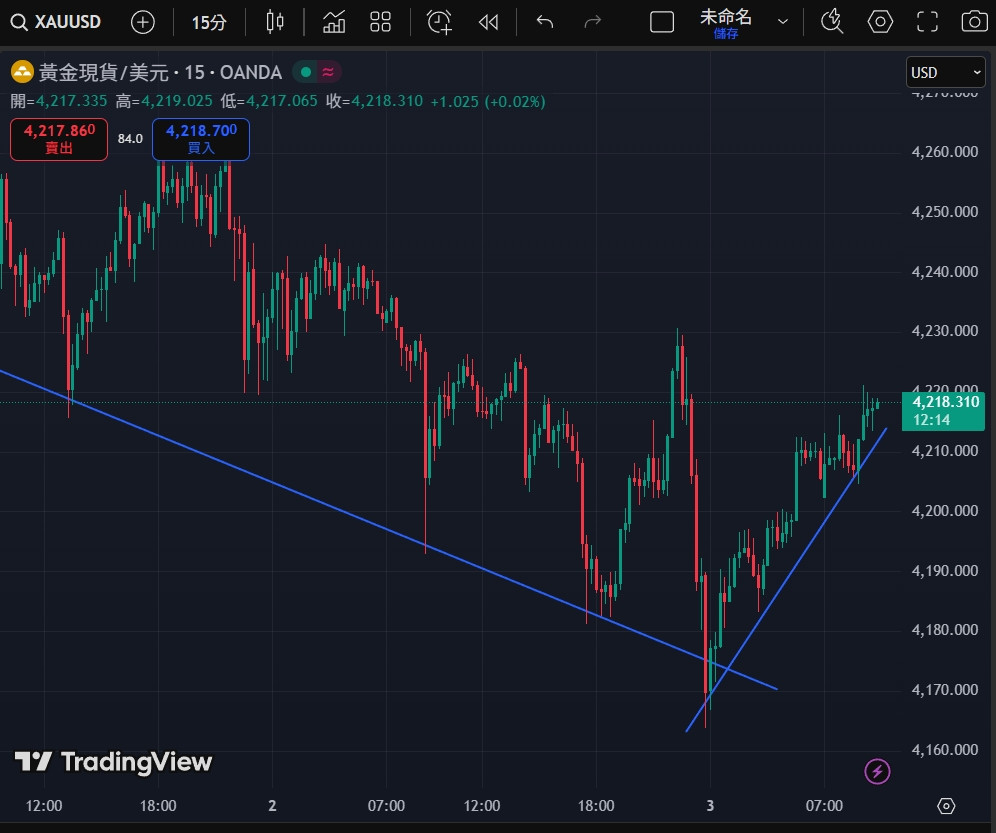Open the XAUUSD symbol search
Viewport: 996px width, 833px height.
[56, 22]
